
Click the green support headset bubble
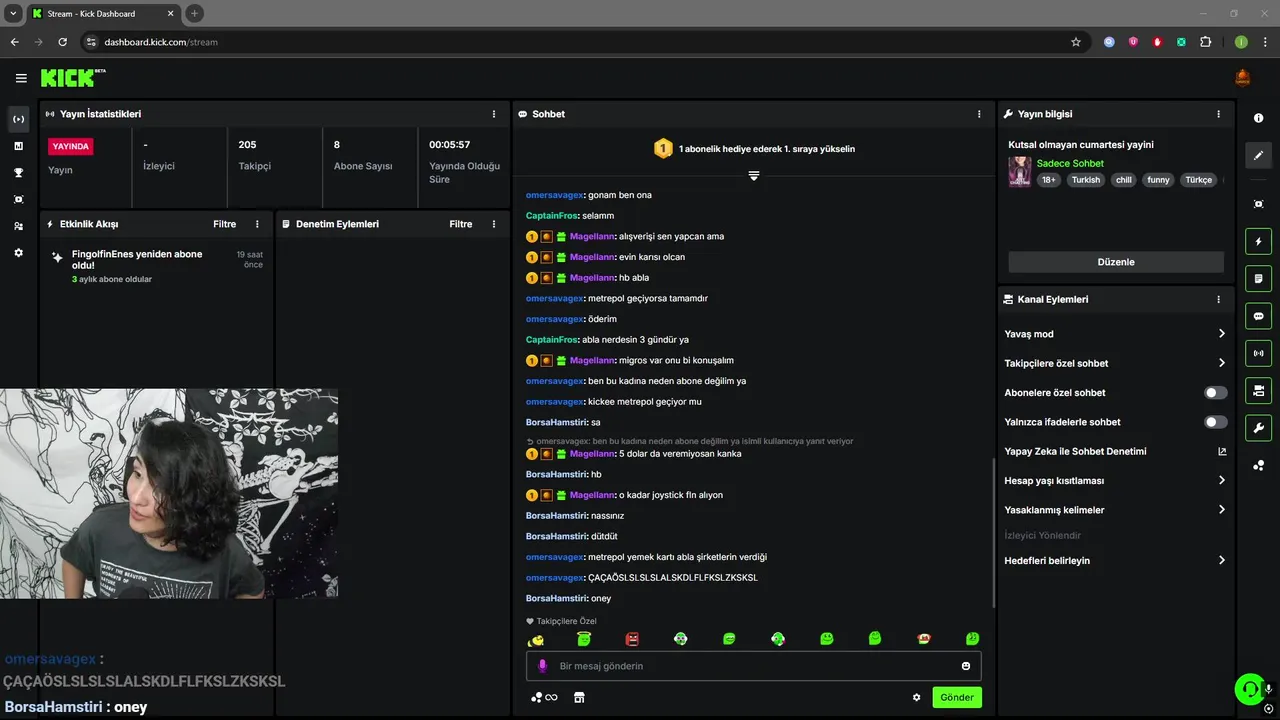(1248, 689)
